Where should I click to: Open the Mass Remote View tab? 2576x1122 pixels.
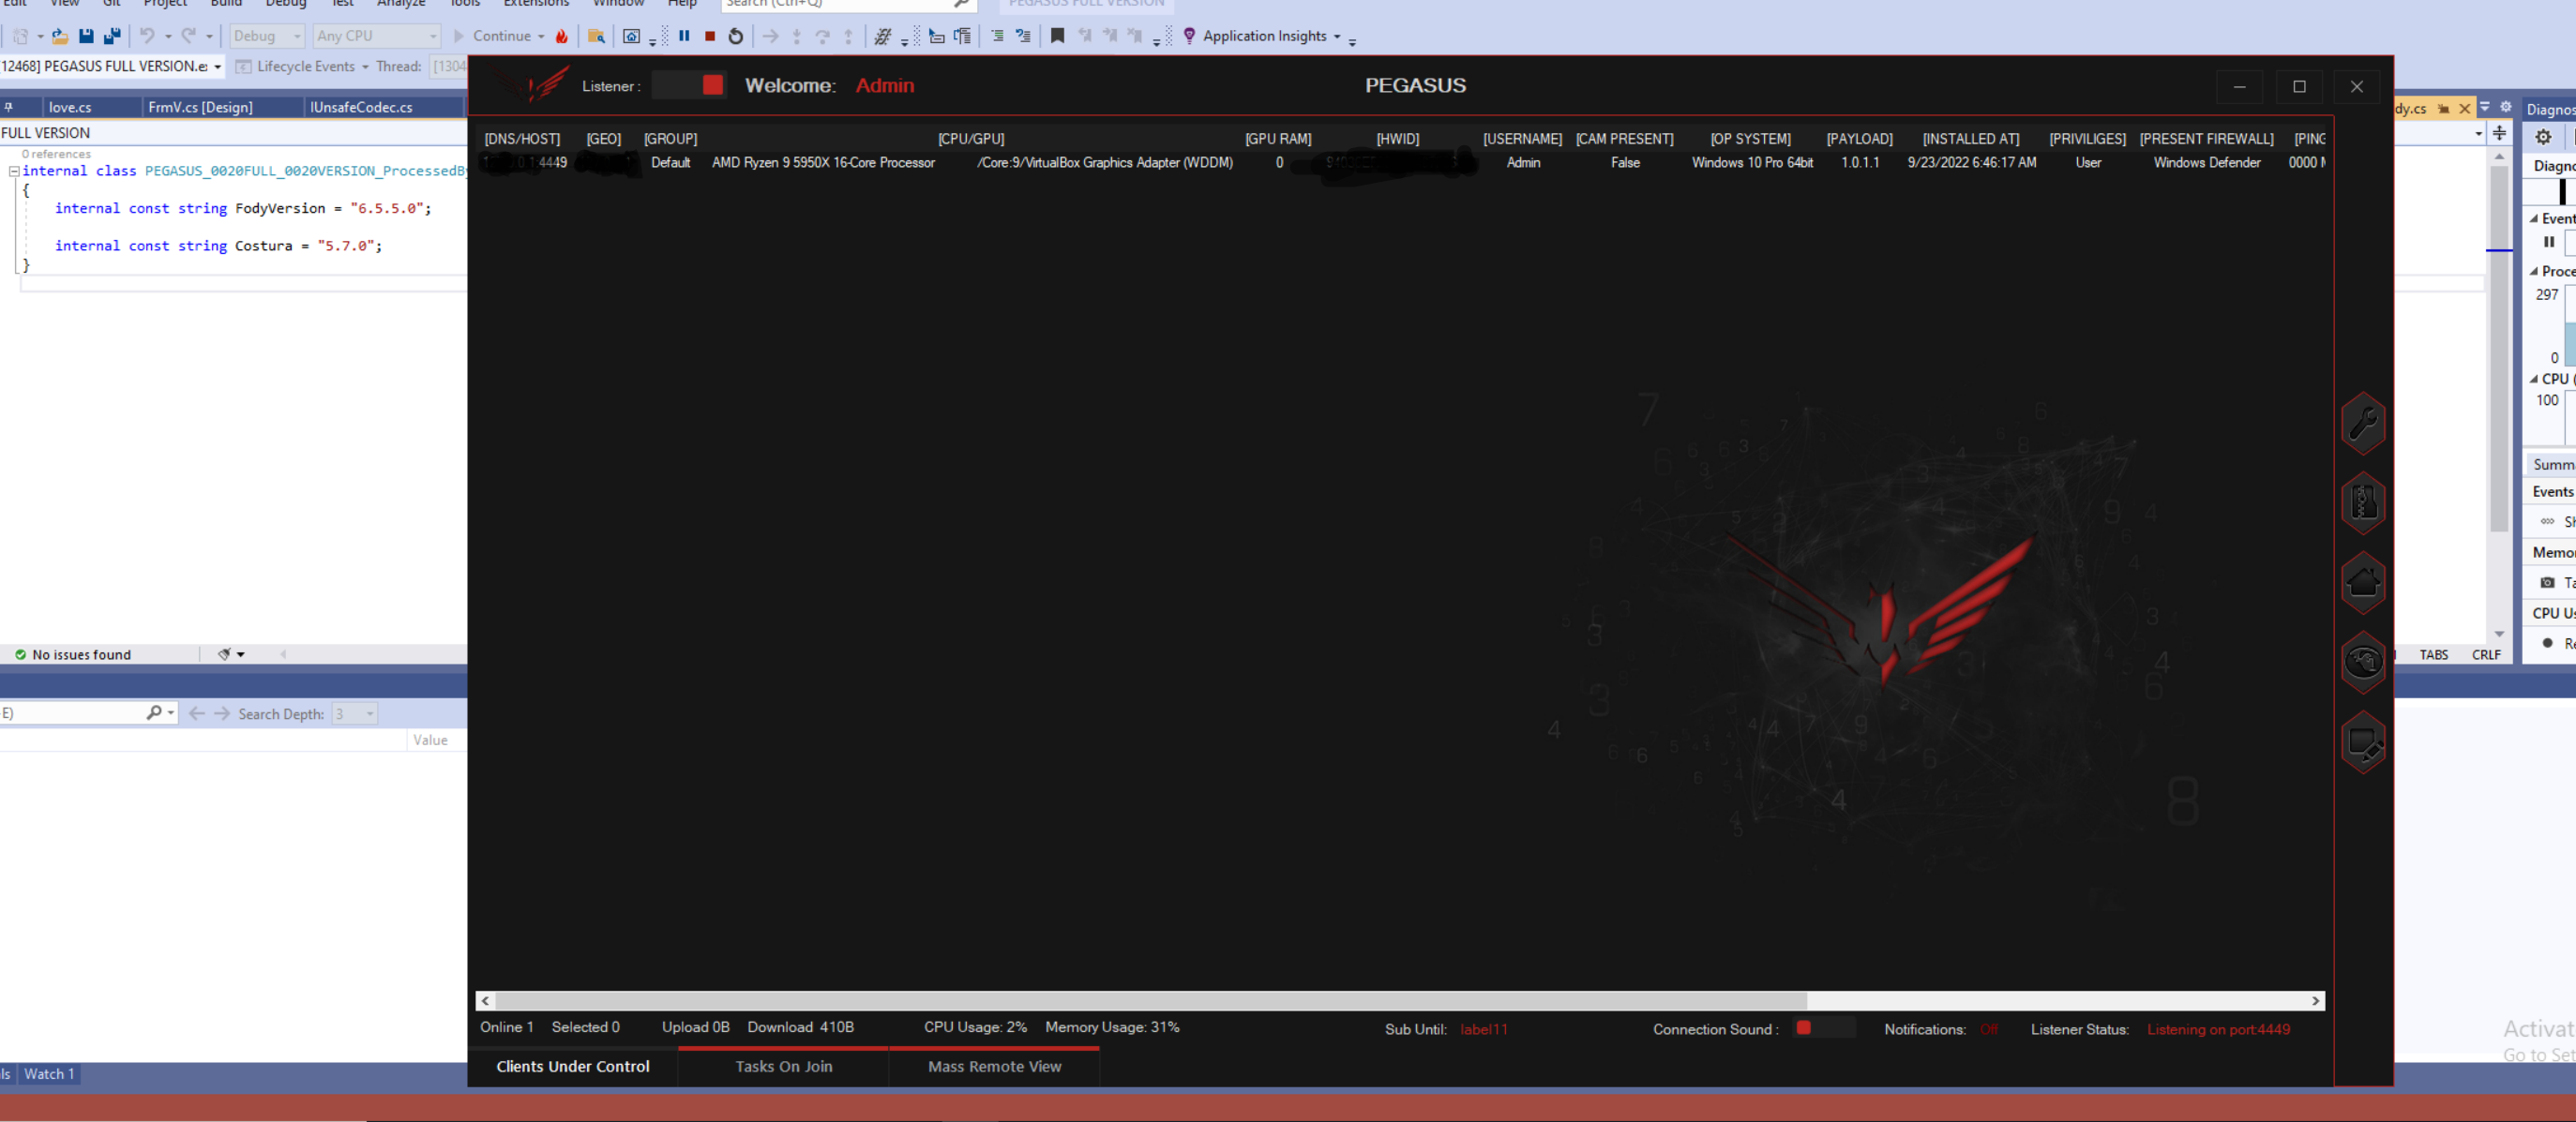coord(995,1066)
